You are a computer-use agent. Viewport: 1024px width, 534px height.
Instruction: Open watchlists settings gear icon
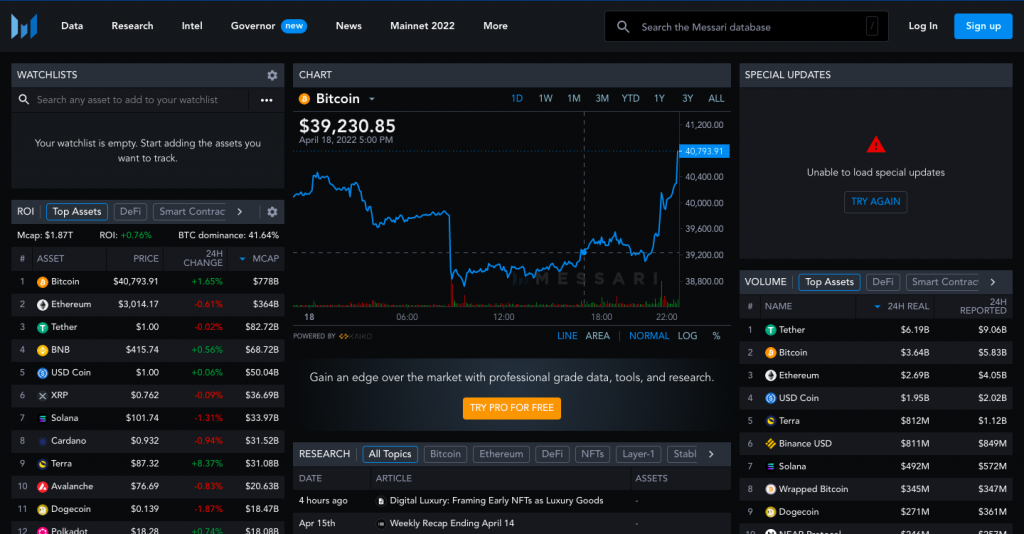272,75
